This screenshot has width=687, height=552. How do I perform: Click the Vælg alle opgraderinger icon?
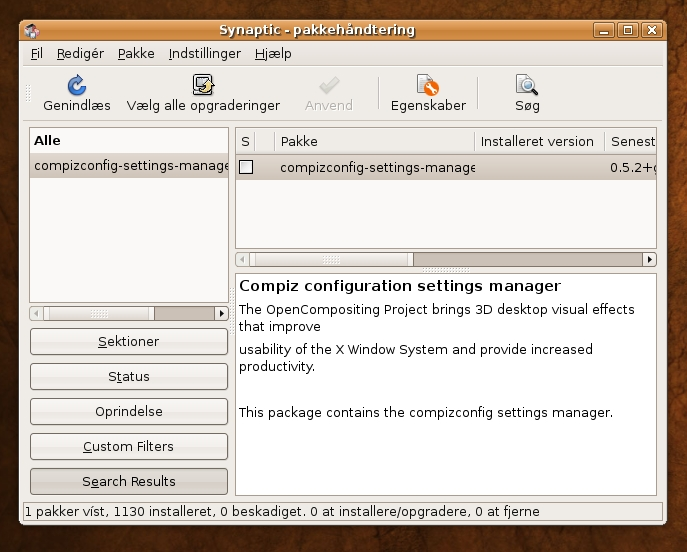point(203,86)
